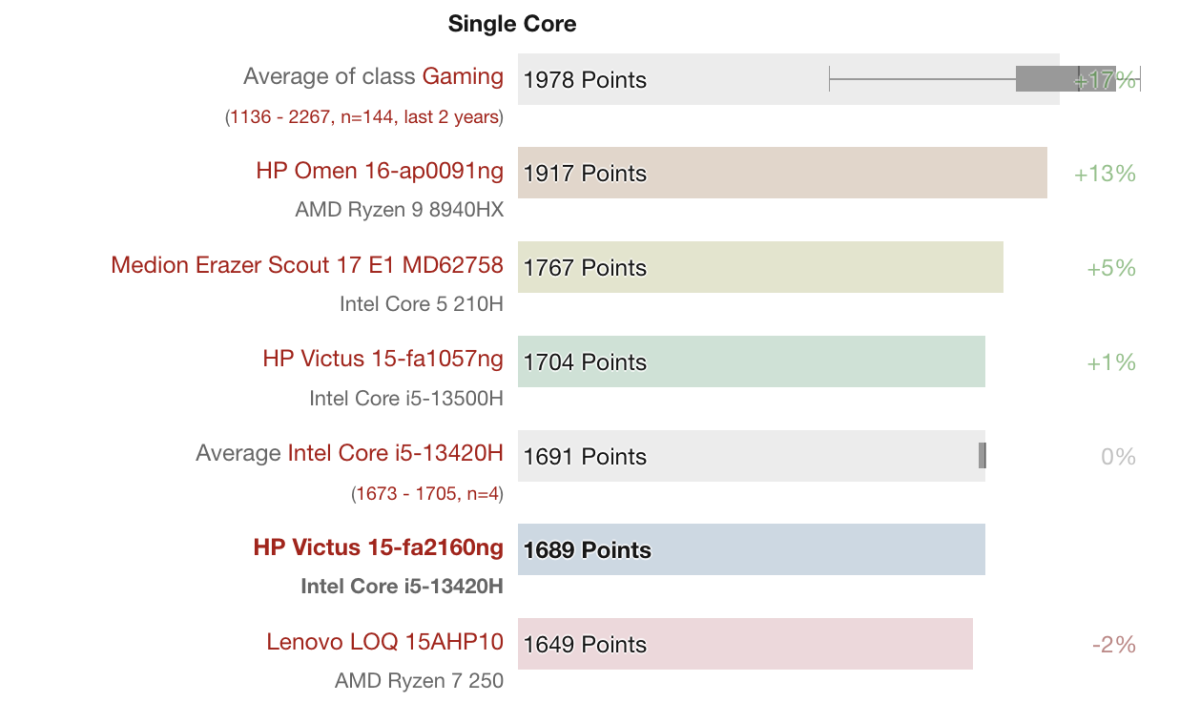
Task: Select the bold 1689 Points blue bar
Action: [x=751, y=550]
